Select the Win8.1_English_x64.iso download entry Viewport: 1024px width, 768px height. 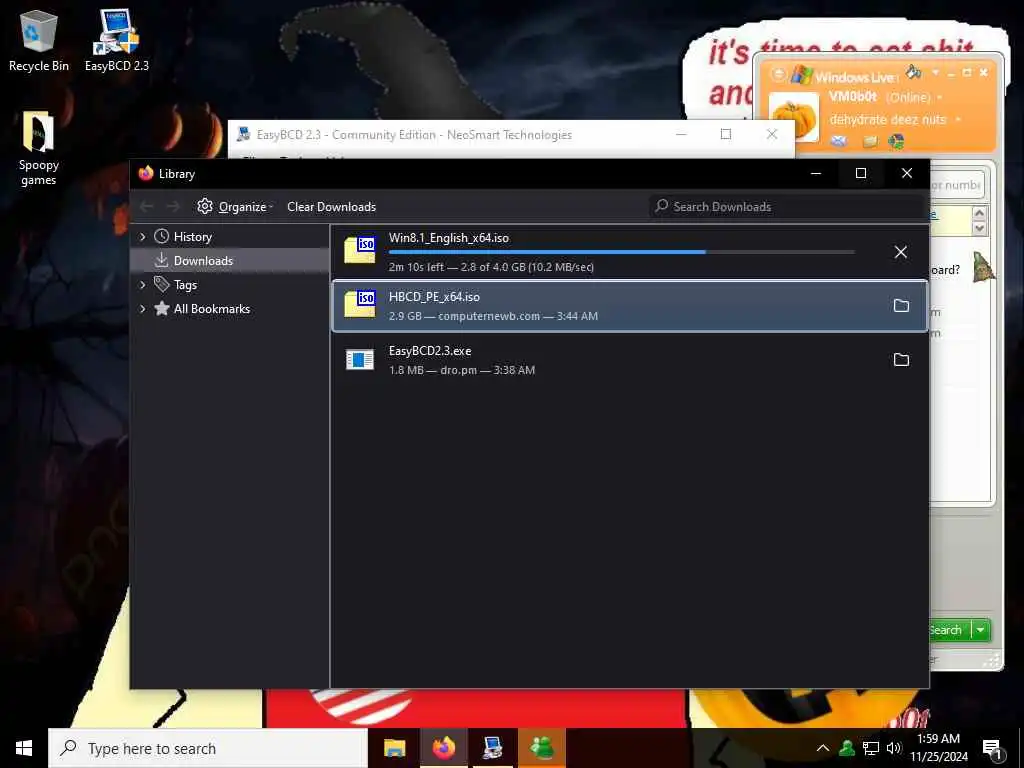[630, 252]
